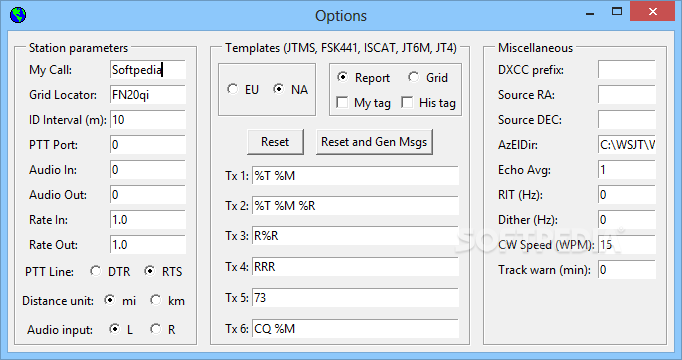Edit the Echo Avg field
This screenshot has height=360, width=682.
627,170
